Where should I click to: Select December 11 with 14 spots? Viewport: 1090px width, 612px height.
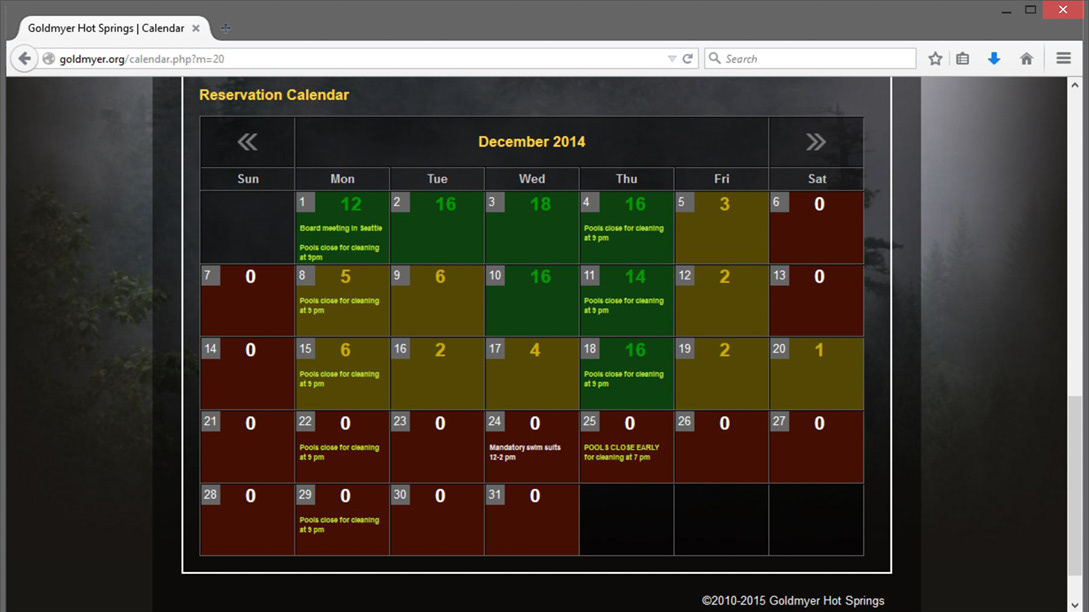626,300
